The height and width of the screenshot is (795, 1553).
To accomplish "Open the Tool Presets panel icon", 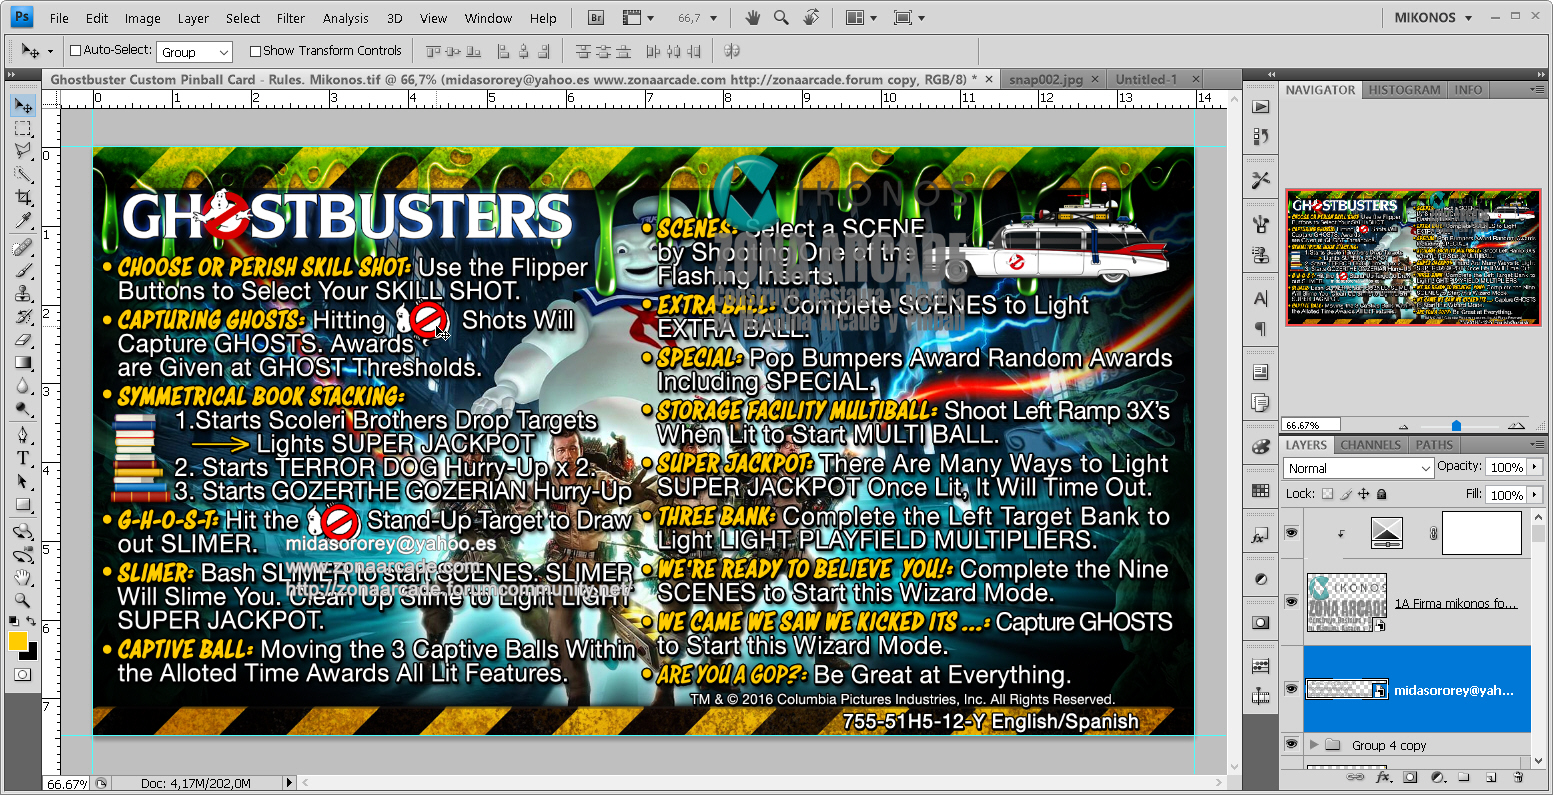I will pos(1260,180).
